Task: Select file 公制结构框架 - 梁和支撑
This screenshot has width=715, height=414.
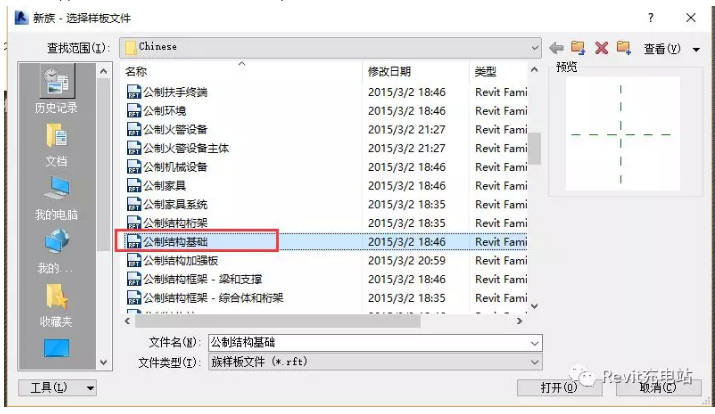Action: 203,279
